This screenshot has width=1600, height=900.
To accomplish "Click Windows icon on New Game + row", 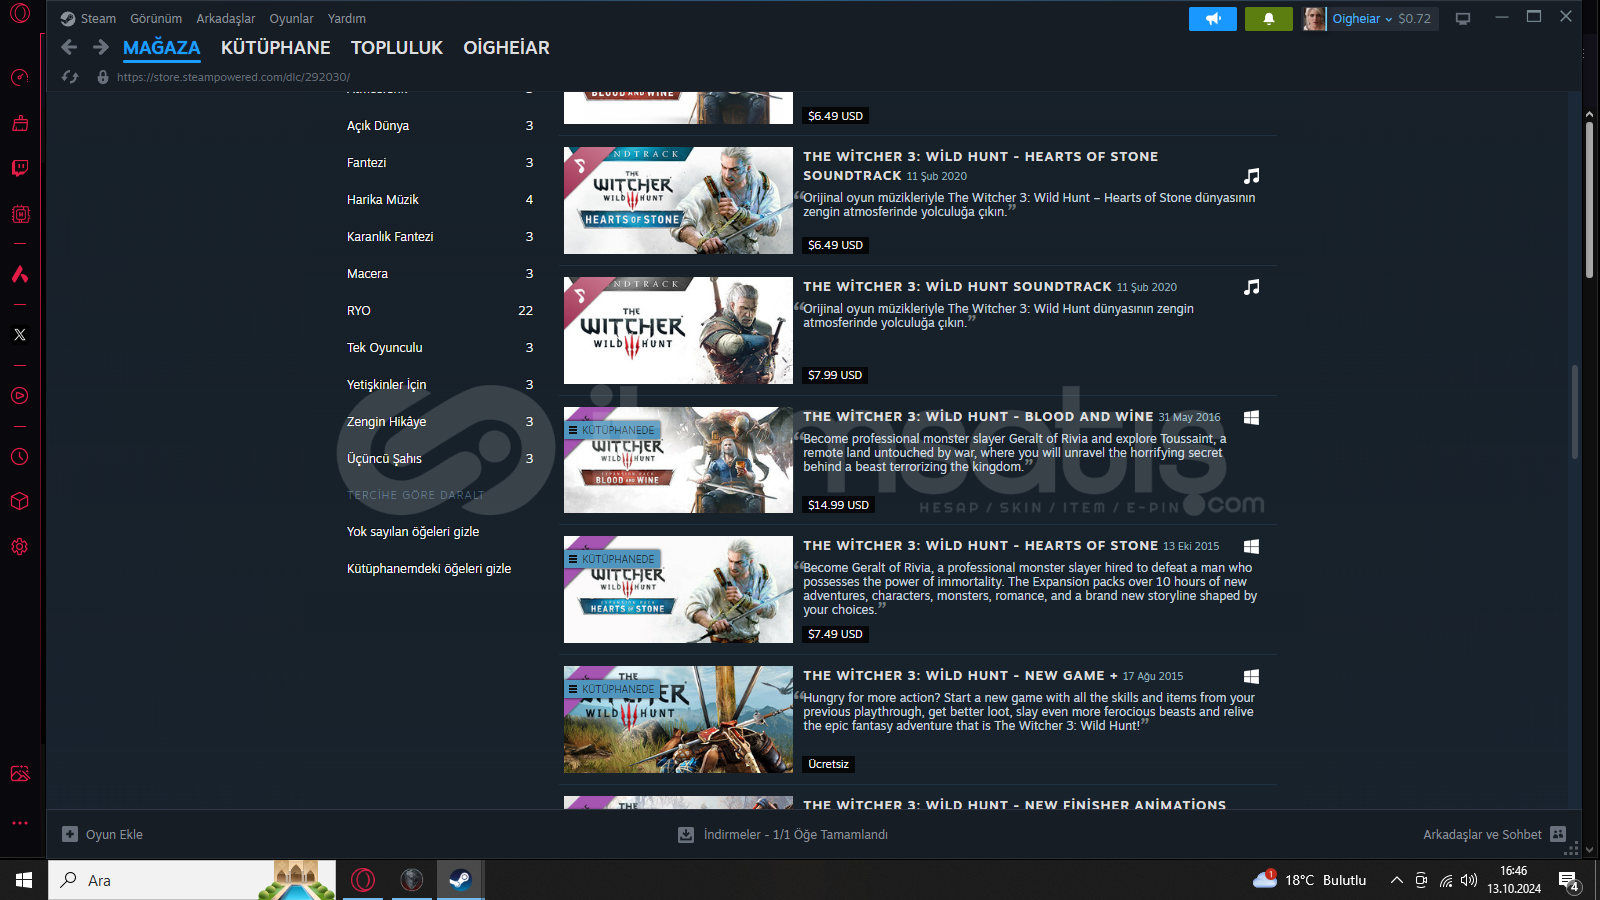I will click(x=1251, y=677).
